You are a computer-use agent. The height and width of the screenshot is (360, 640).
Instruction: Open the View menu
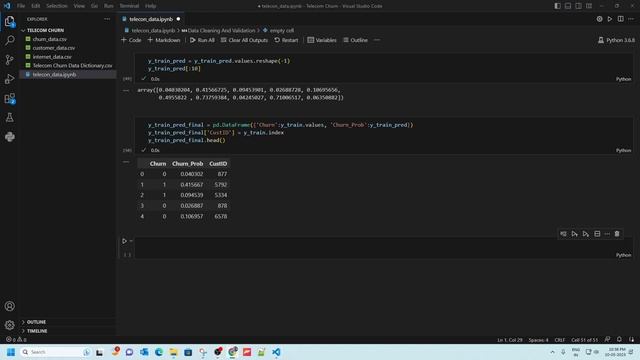[79, 6]
